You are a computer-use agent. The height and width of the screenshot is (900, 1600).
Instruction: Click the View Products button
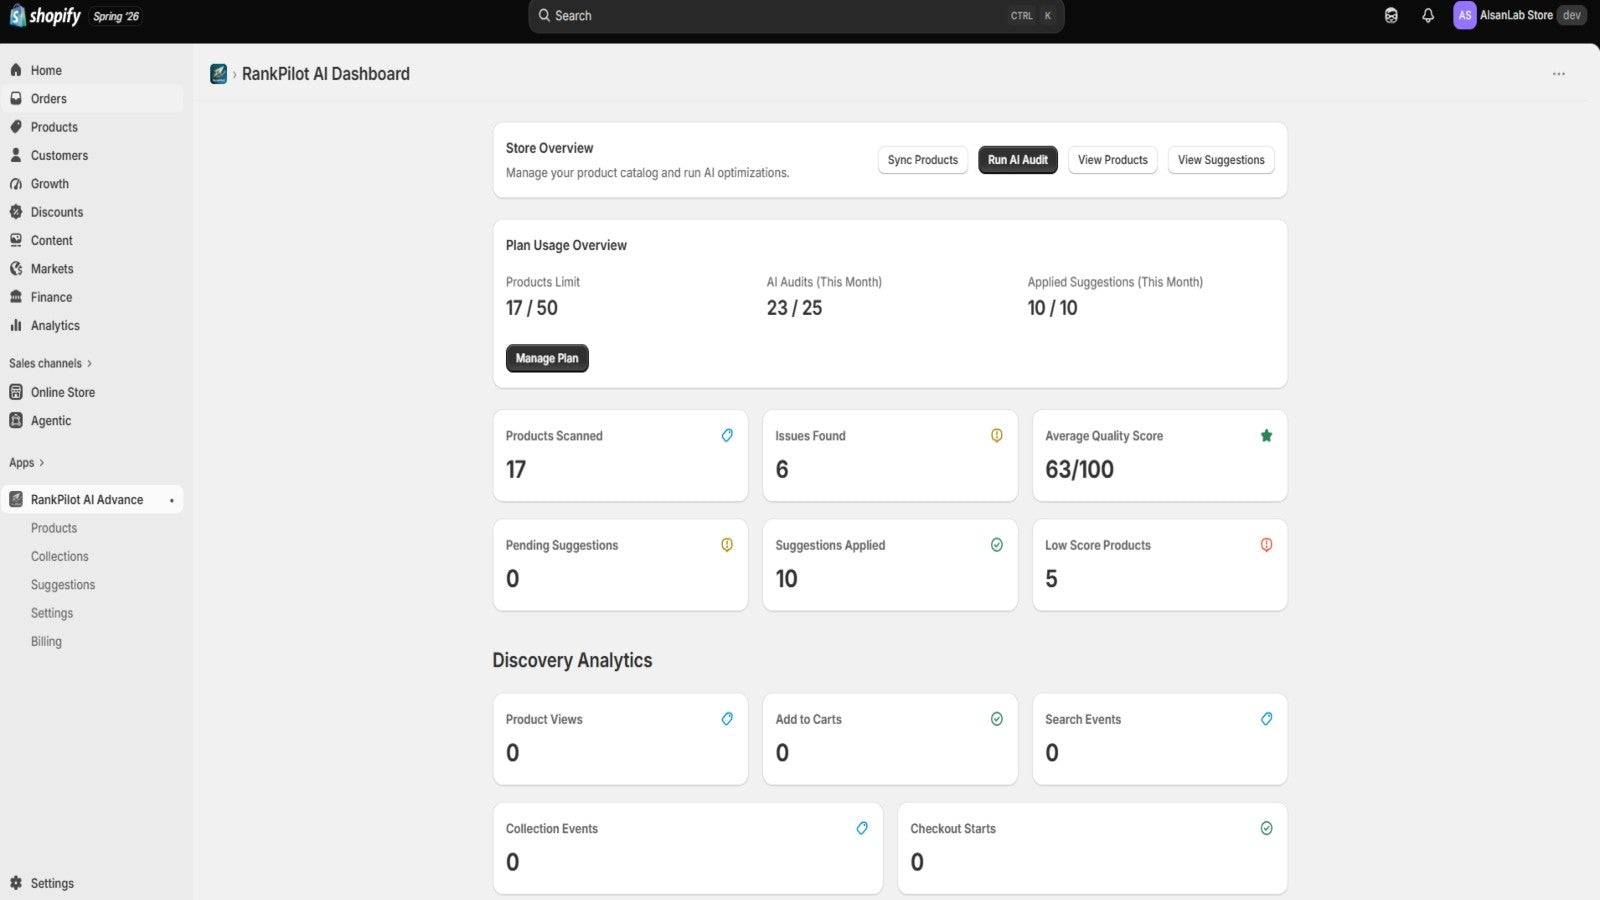[x=1113, y=160]
